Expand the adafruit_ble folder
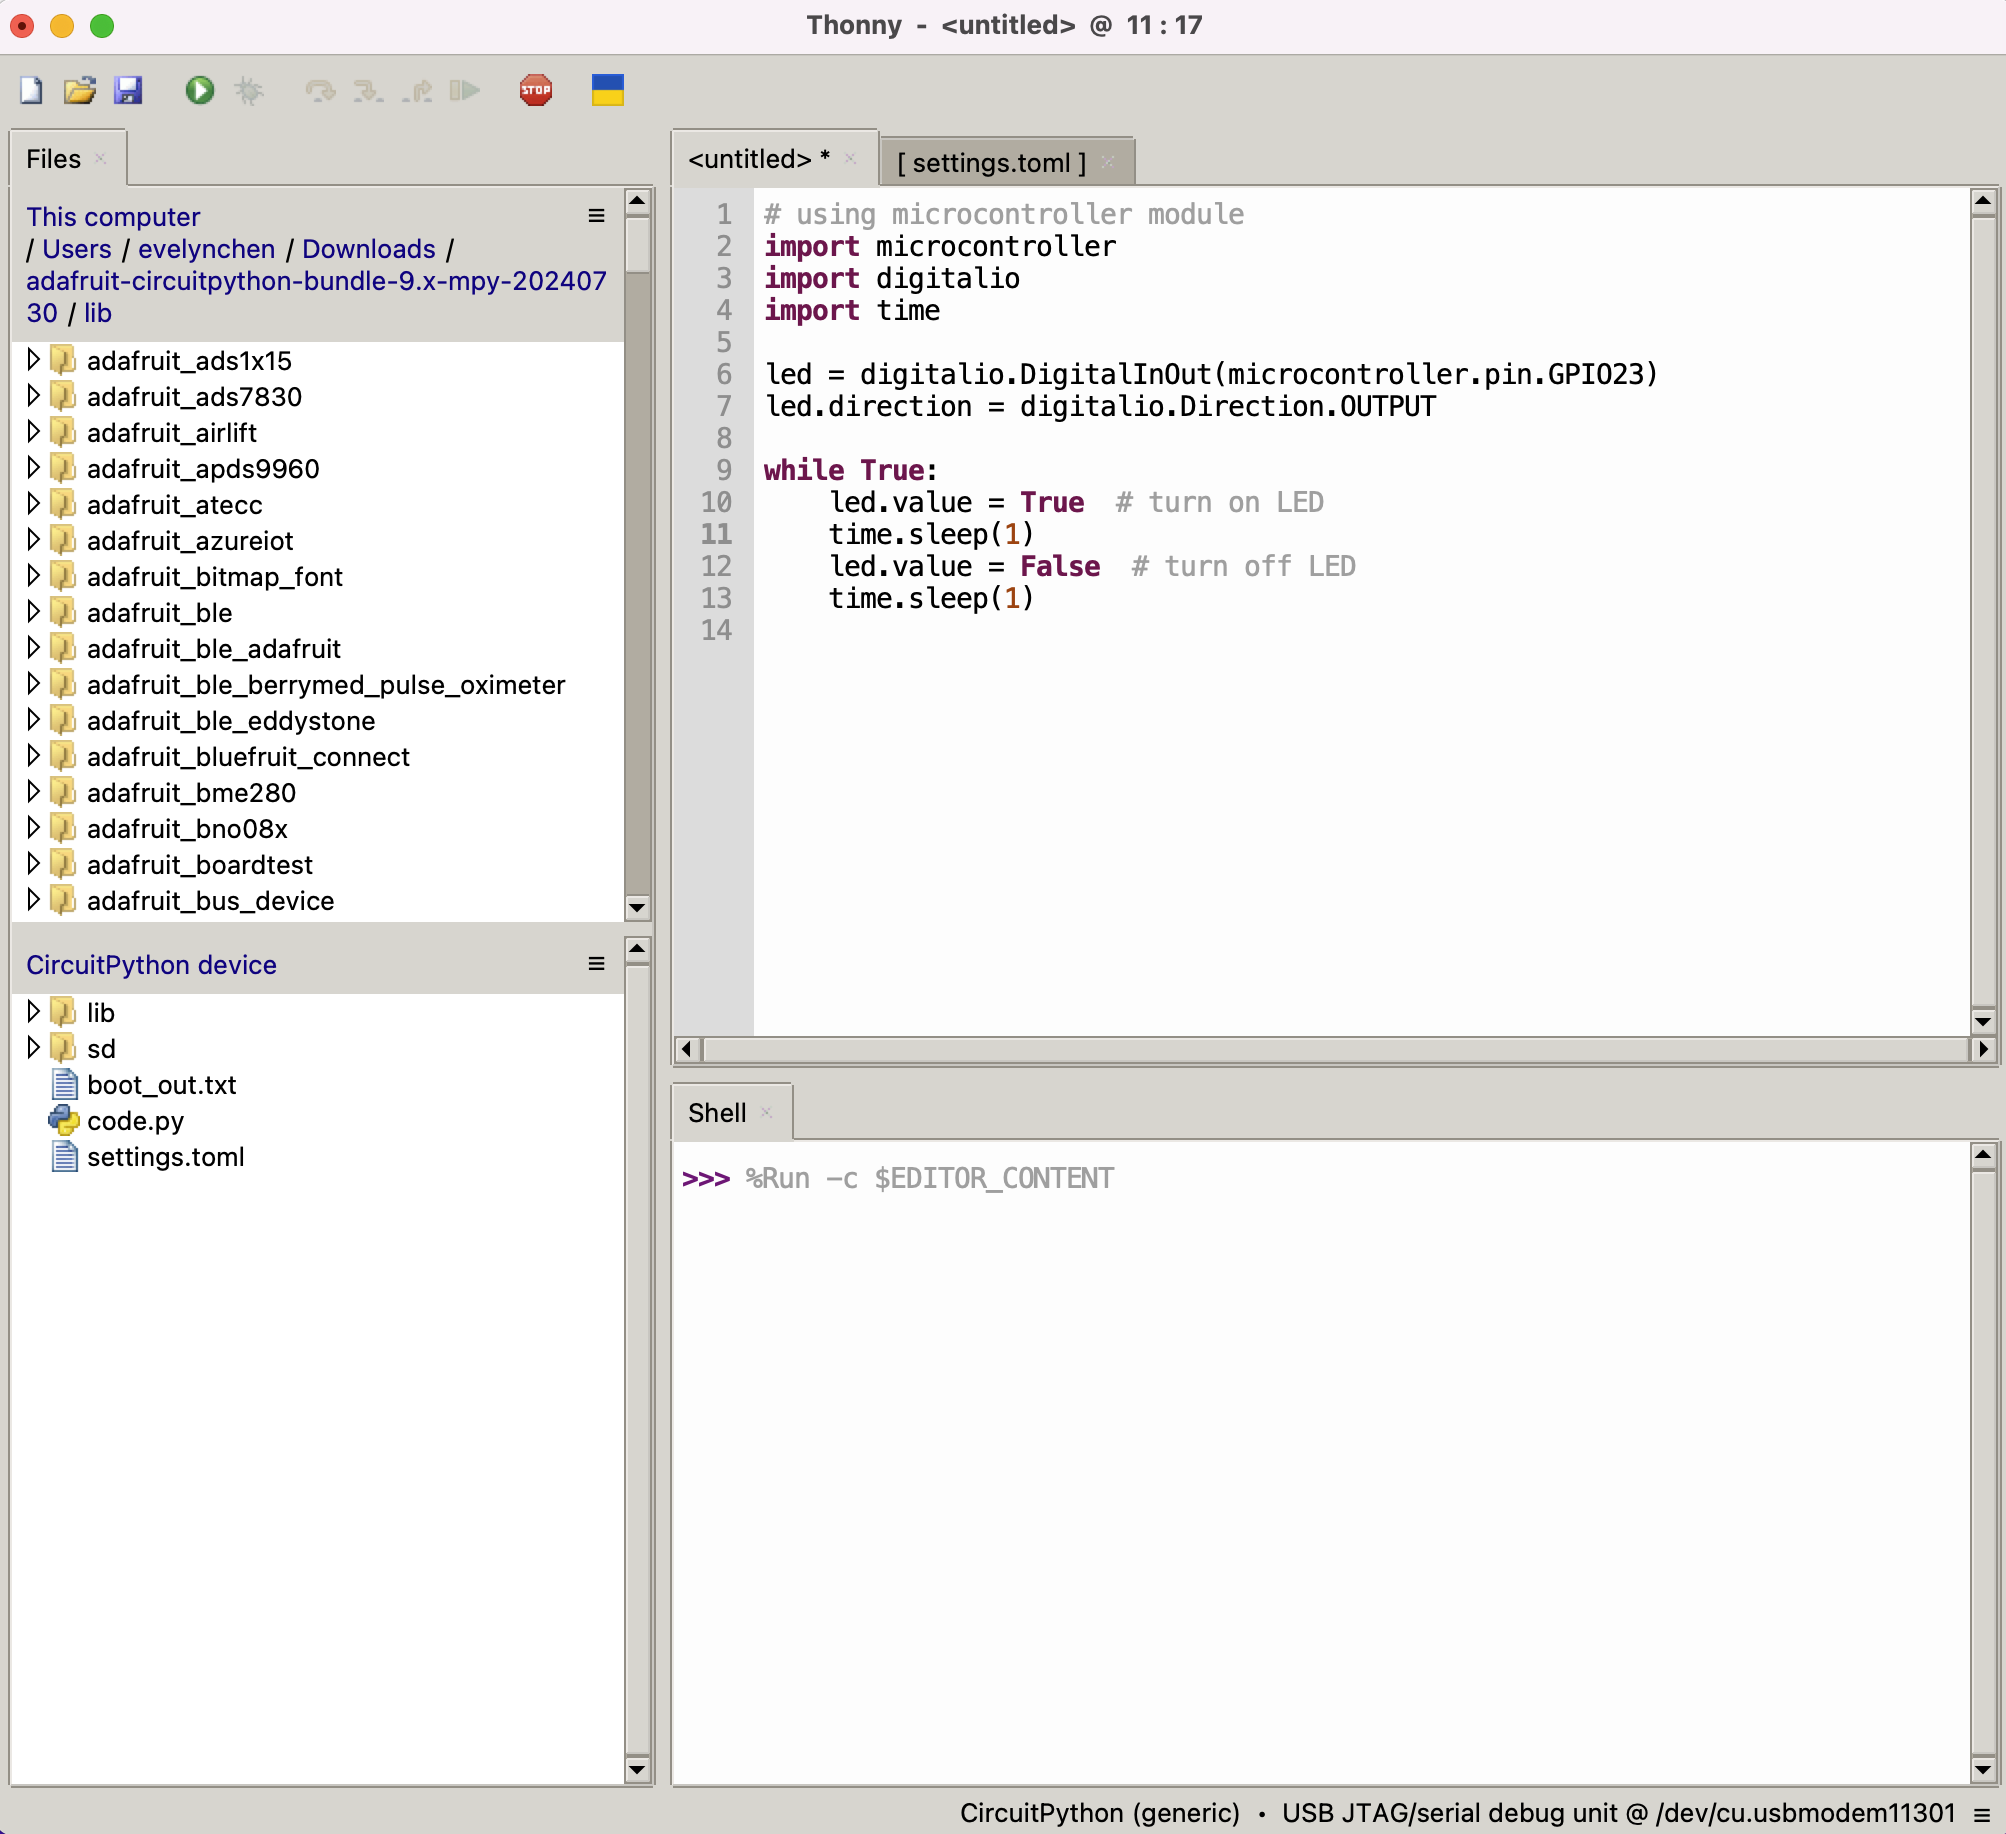Screen dimensions: 2006x1834 point(33,611)
